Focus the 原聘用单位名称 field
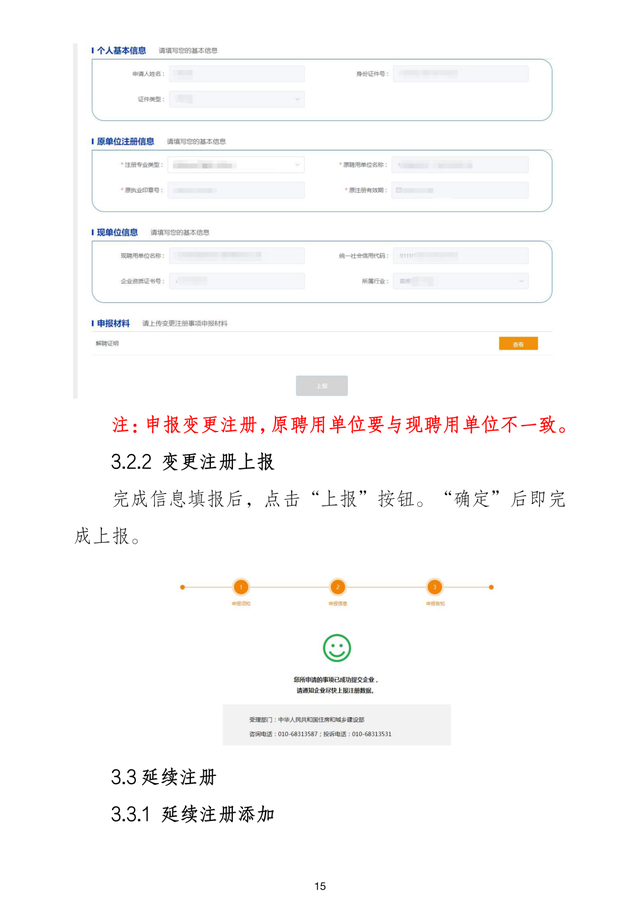 (460, 165)
